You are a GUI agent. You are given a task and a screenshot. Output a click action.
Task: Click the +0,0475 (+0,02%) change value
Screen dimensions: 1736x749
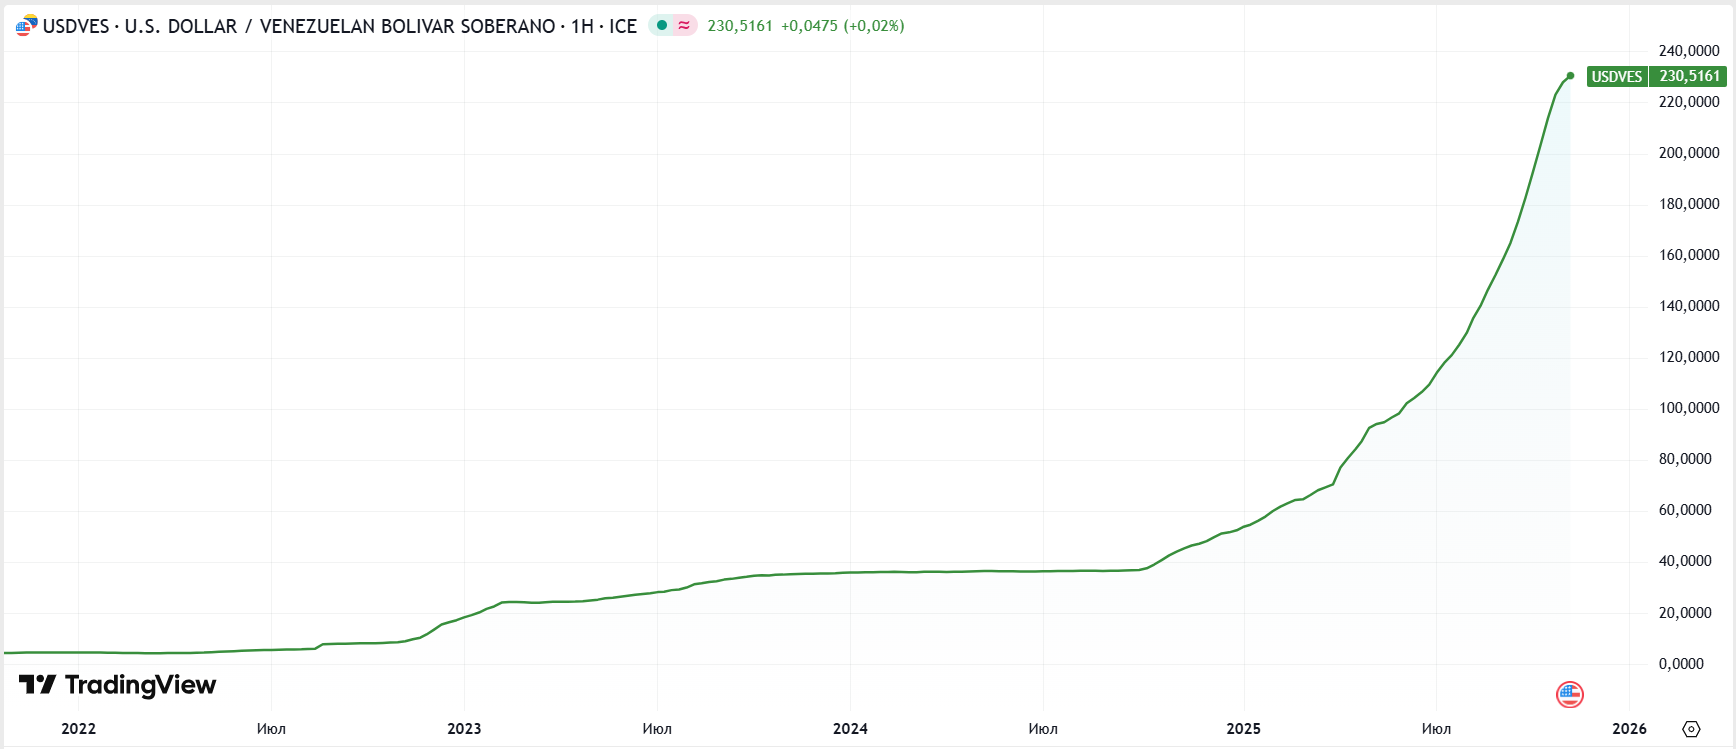pos(842,26)
